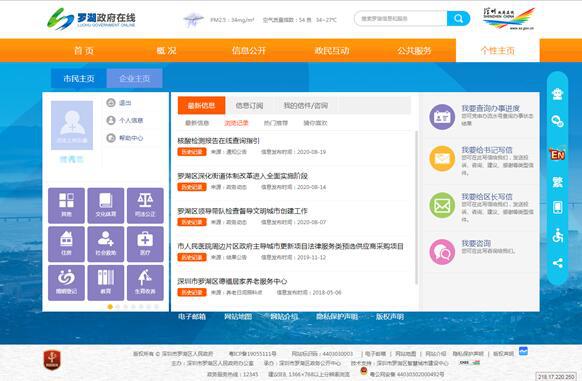This screenshot has height=381, width=582.
Task: Select the 最新信息 sub-tab below the tabs
Action: [x=197, y=123]
